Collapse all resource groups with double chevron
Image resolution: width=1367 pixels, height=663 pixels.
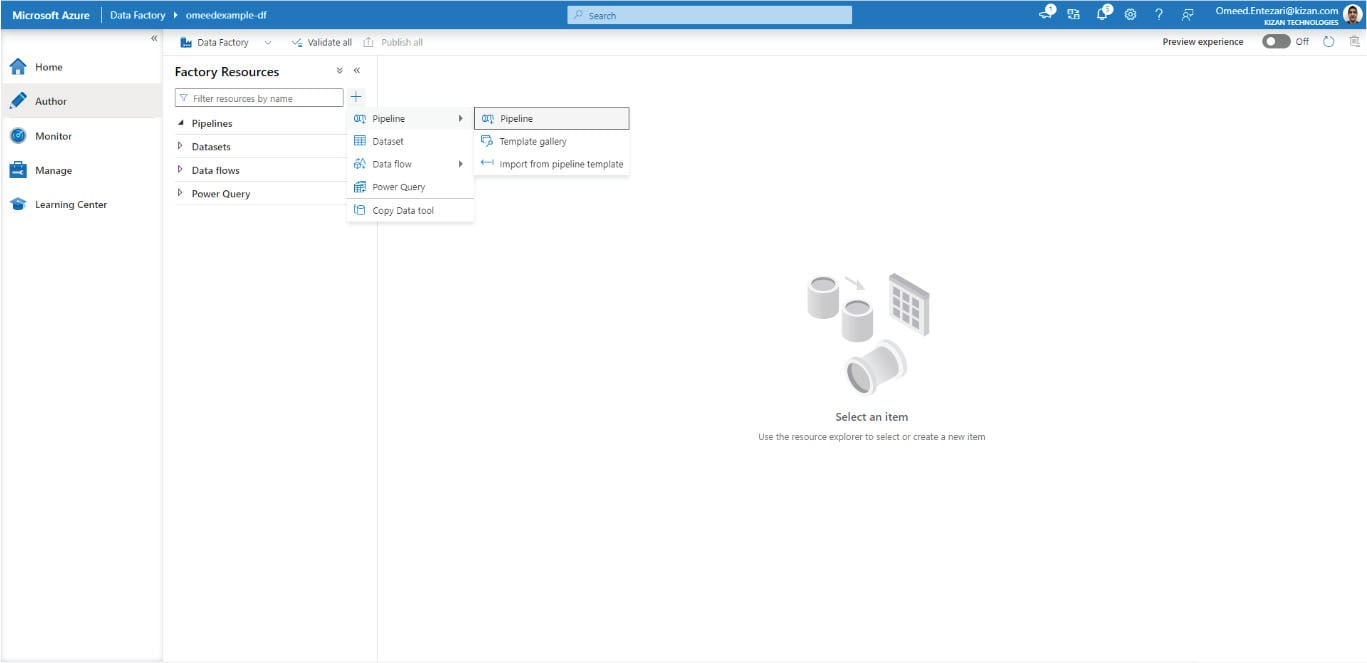point(340,71)
